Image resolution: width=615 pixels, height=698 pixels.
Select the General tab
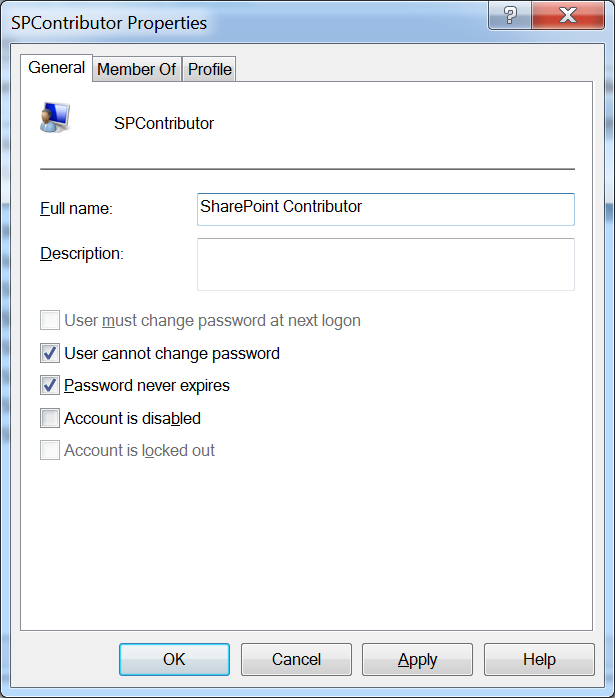(x=57, y=67)
